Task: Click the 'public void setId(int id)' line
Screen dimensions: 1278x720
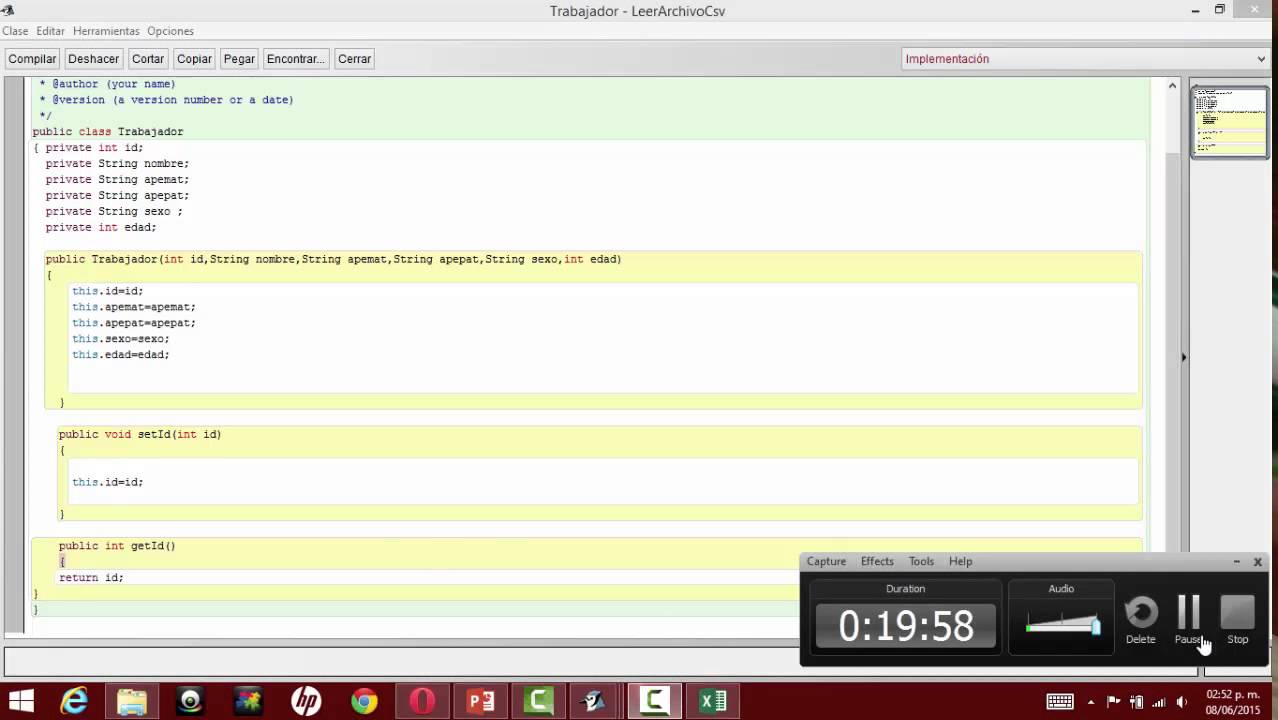Action: pos(140,434)
